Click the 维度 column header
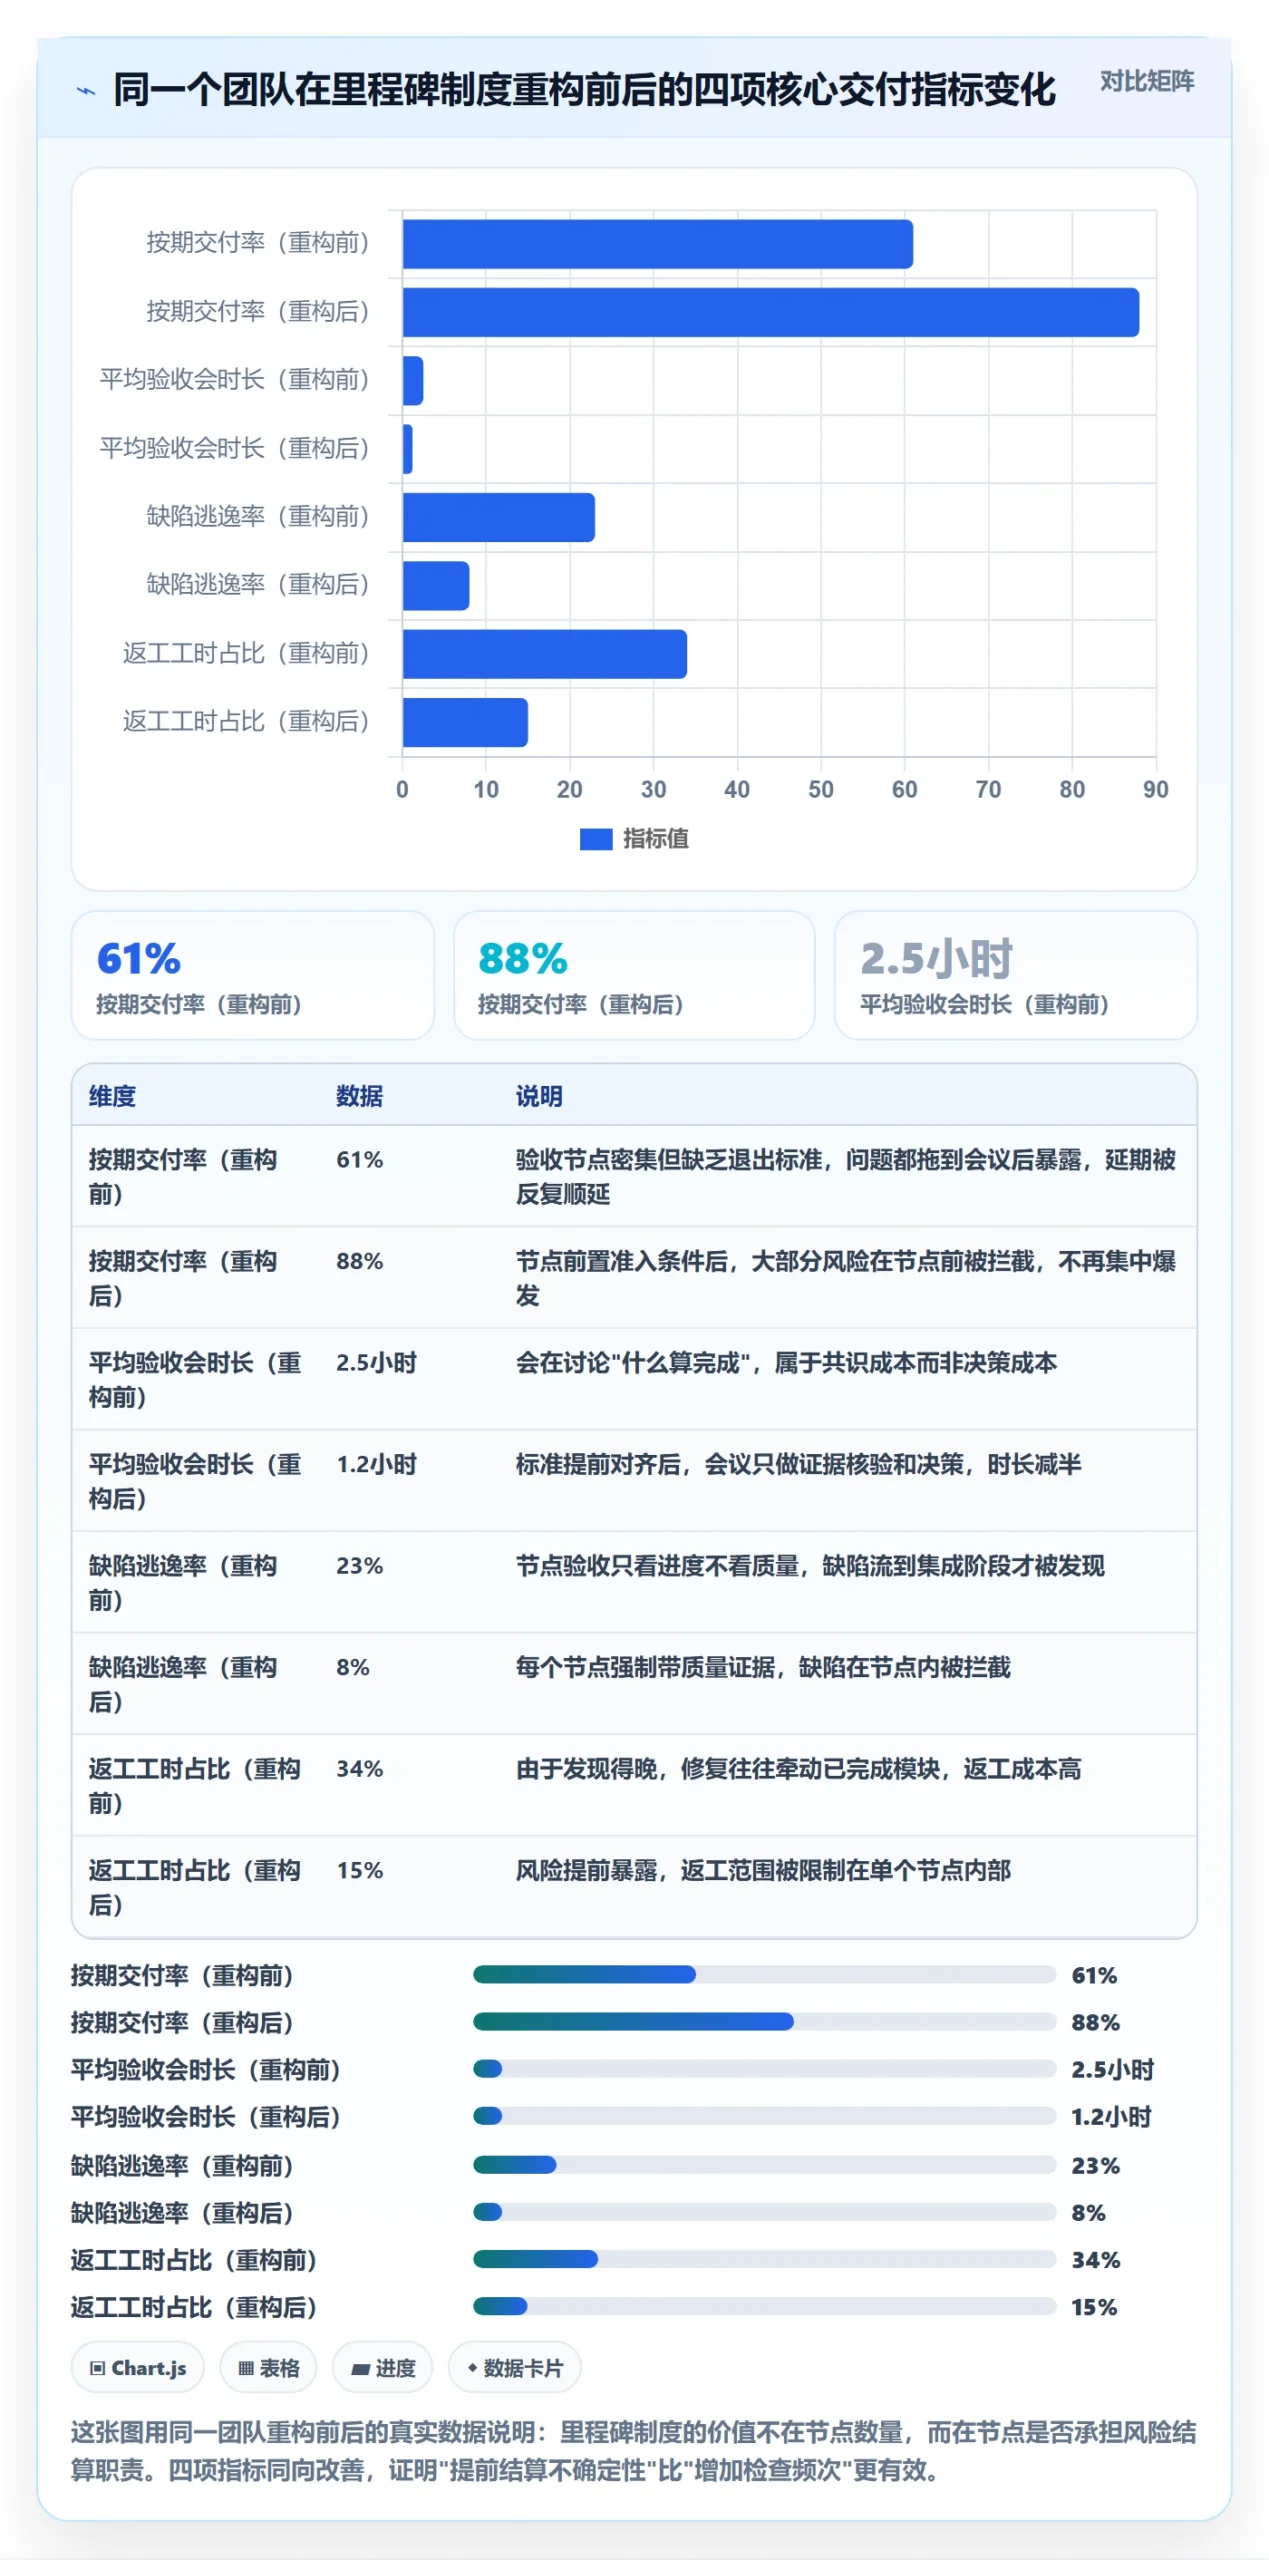Screen dimensions: 1269x2560 tap(112, 1096)
